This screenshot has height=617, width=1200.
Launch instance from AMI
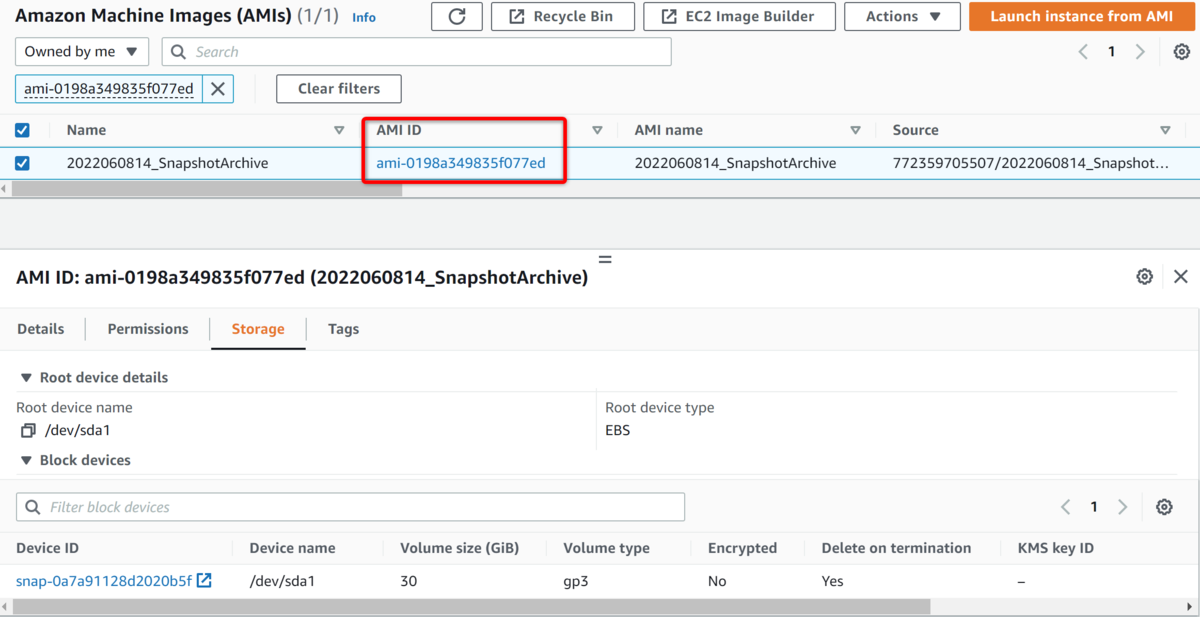pos(1082,16)
